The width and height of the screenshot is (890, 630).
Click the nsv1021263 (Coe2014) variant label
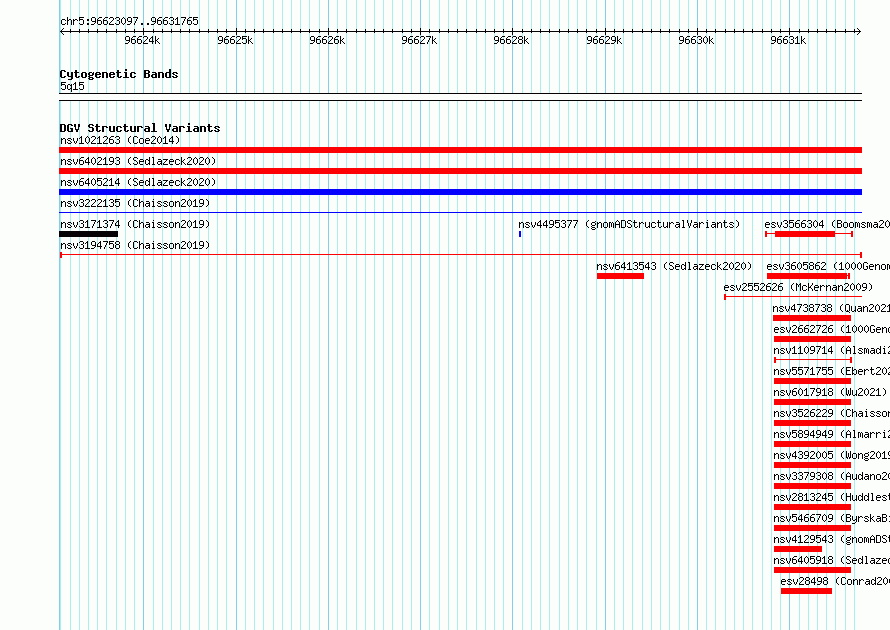tap(120, 140)
